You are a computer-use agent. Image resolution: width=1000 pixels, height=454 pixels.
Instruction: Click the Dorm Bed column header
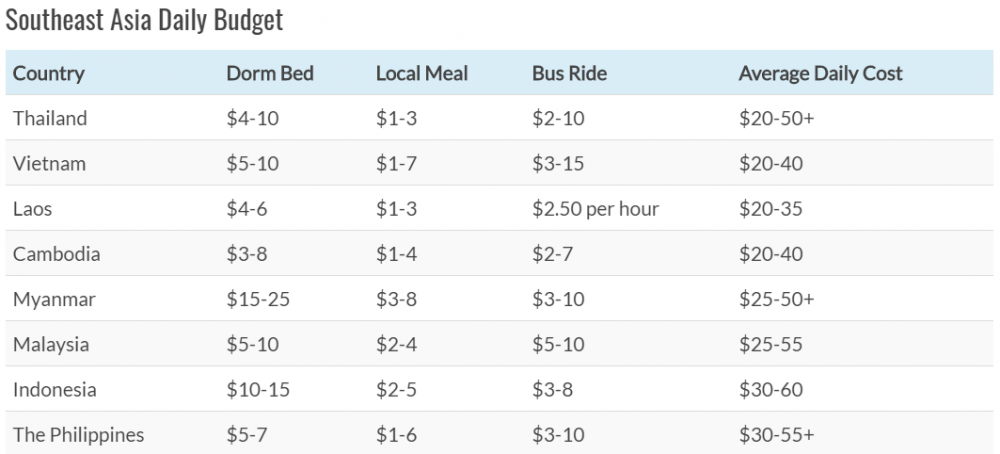(270, 73)
